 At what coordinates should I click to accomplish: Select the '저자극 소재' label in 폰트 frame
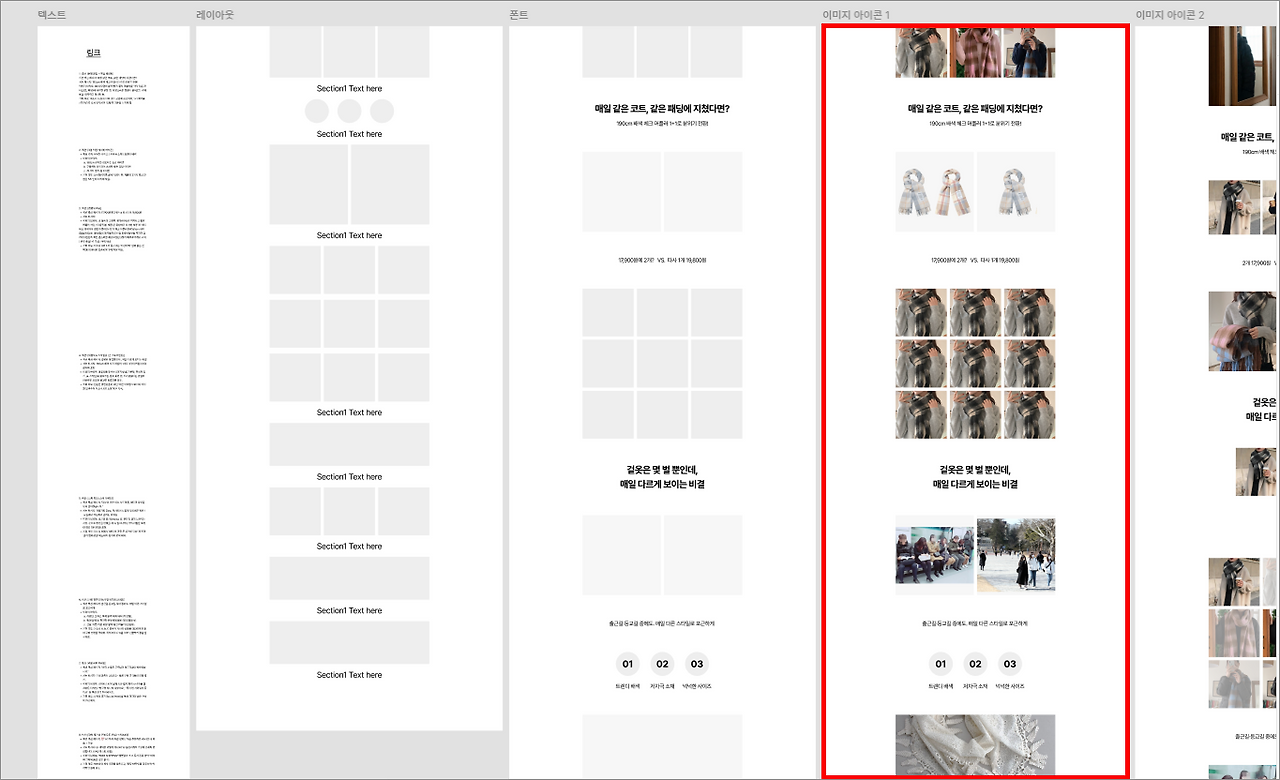662,687
